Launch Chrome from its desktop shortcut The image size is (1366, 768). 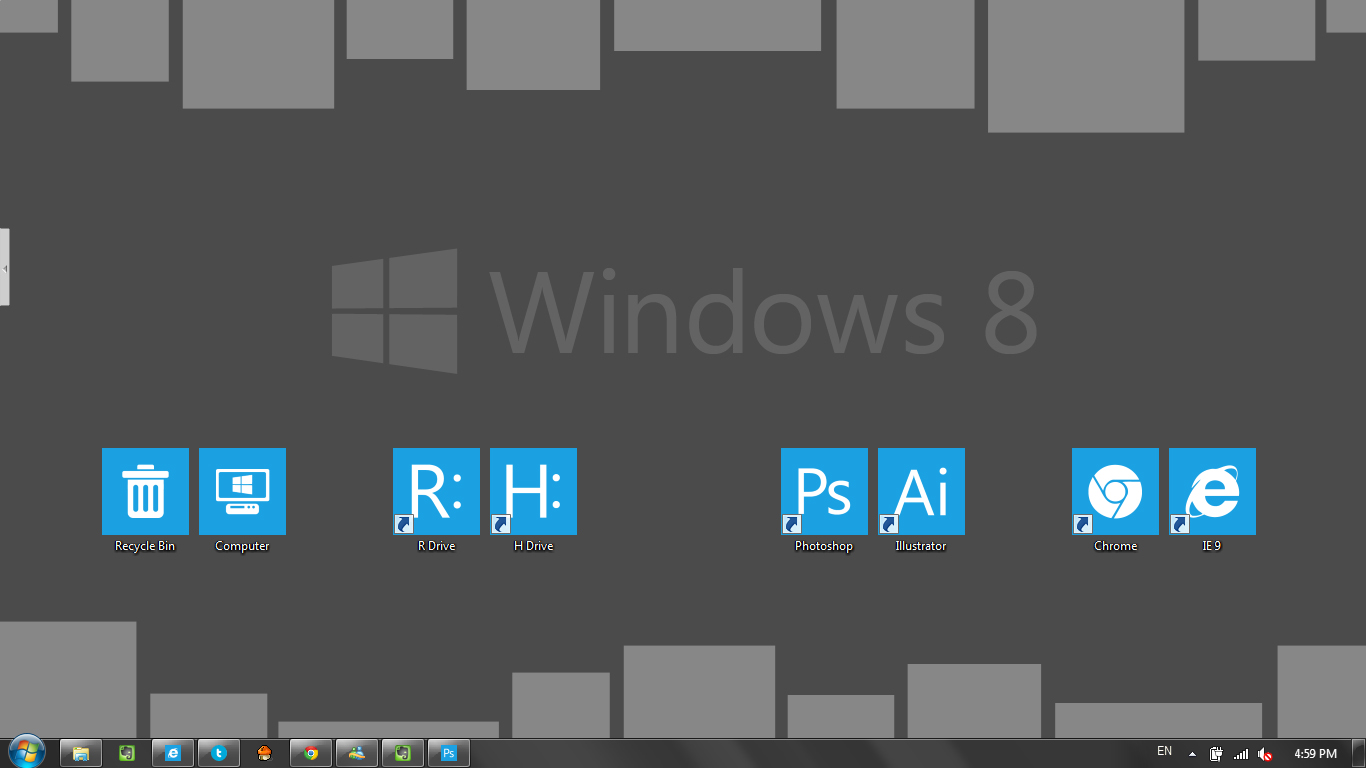pyautogui.click(x=1114, y=491)
